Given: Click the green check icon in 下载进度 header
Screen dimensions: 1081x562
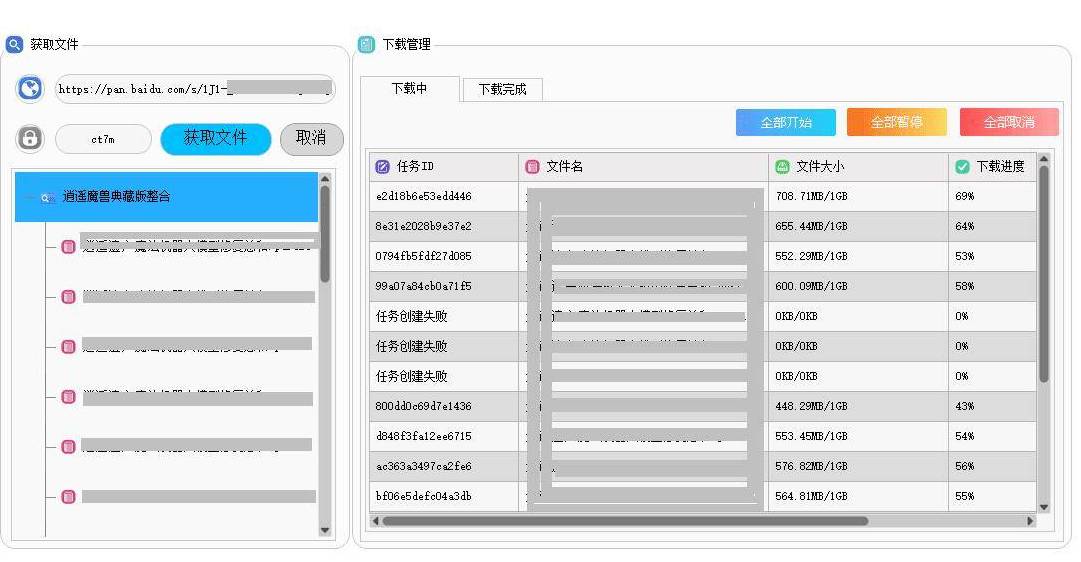Looking at the screenshot, I should point(962,166).
